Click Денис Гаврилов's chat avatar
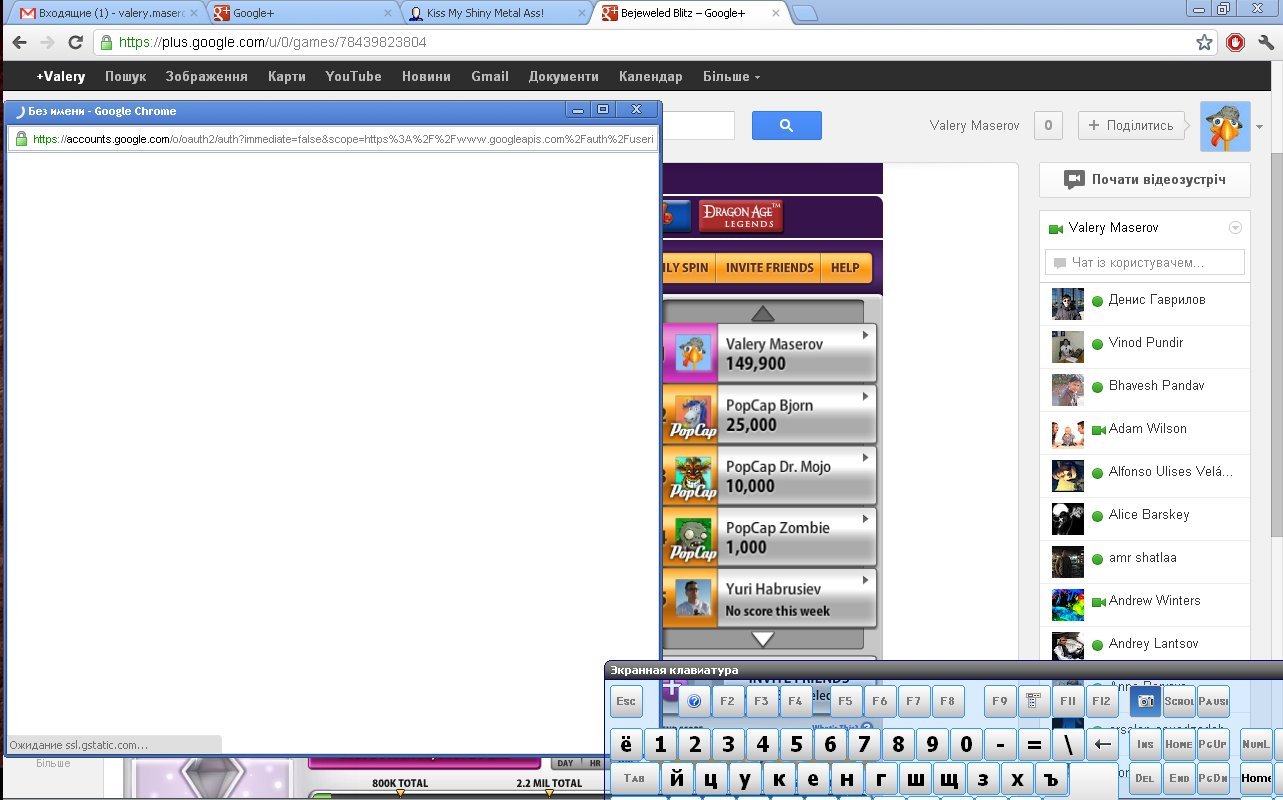This screenshot has width=1283, height=800. (x=1068, y=303)
